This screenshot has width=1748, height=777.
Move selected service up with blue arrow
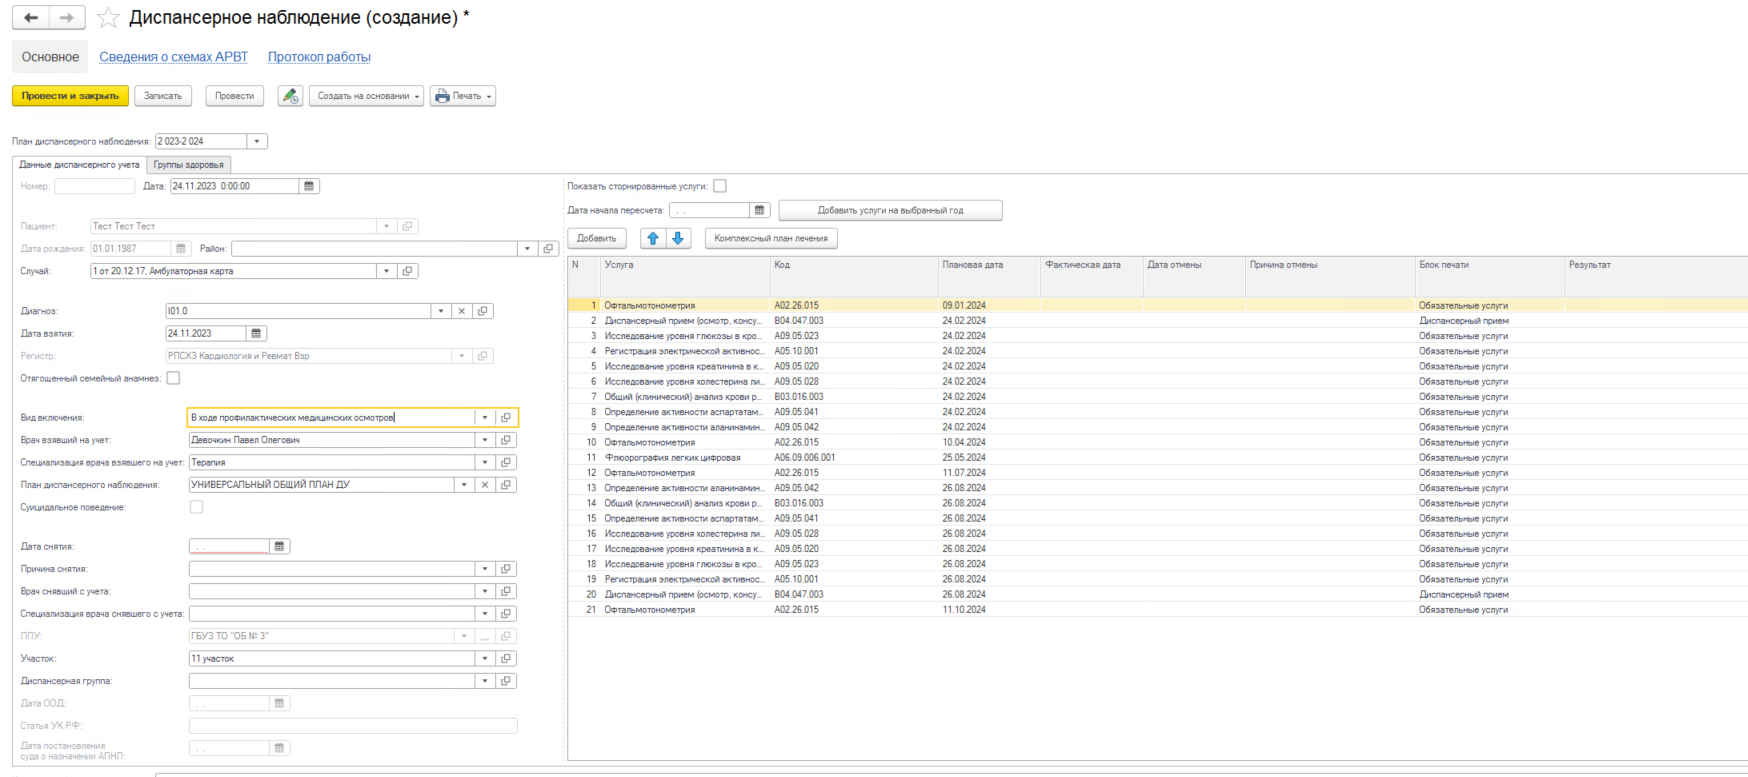653,238
